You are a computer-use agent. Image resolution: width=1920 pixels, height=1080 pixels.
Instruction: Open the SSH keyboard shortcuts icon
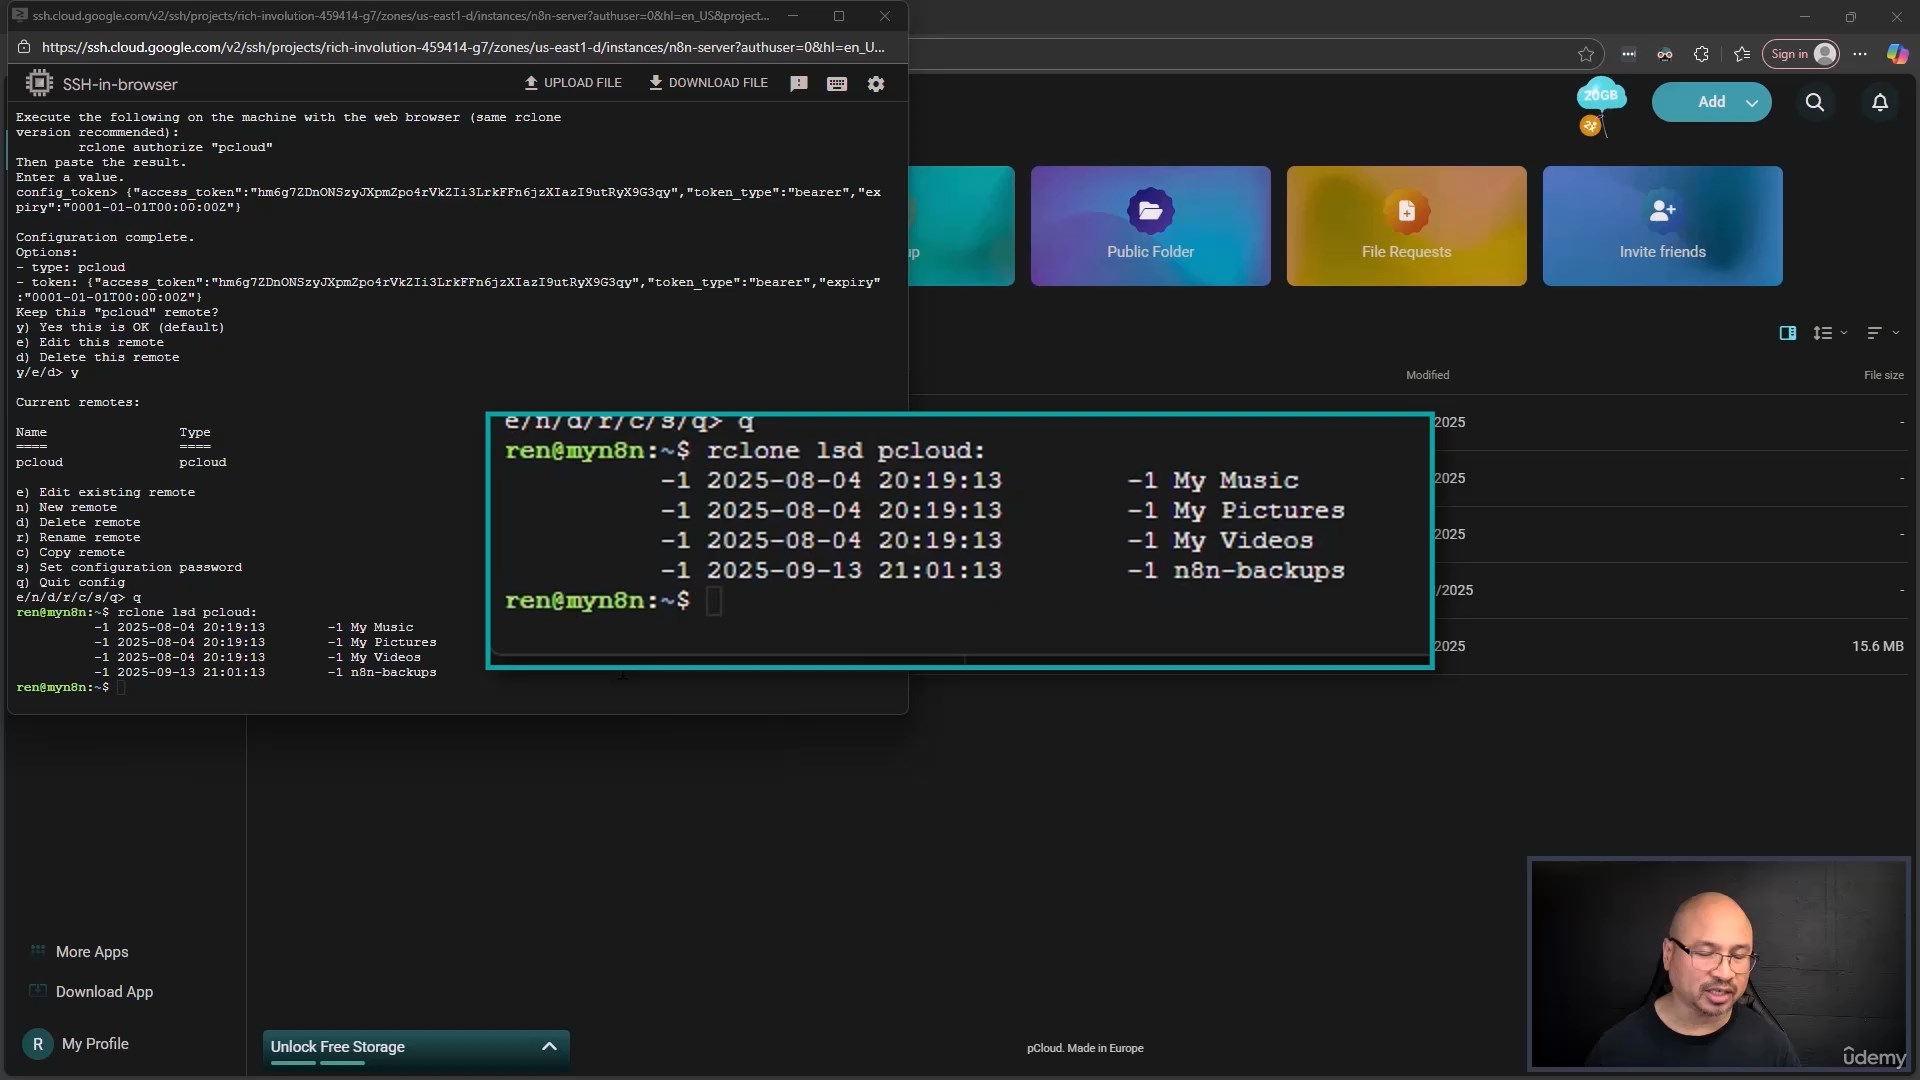click(x=837, y=84)
